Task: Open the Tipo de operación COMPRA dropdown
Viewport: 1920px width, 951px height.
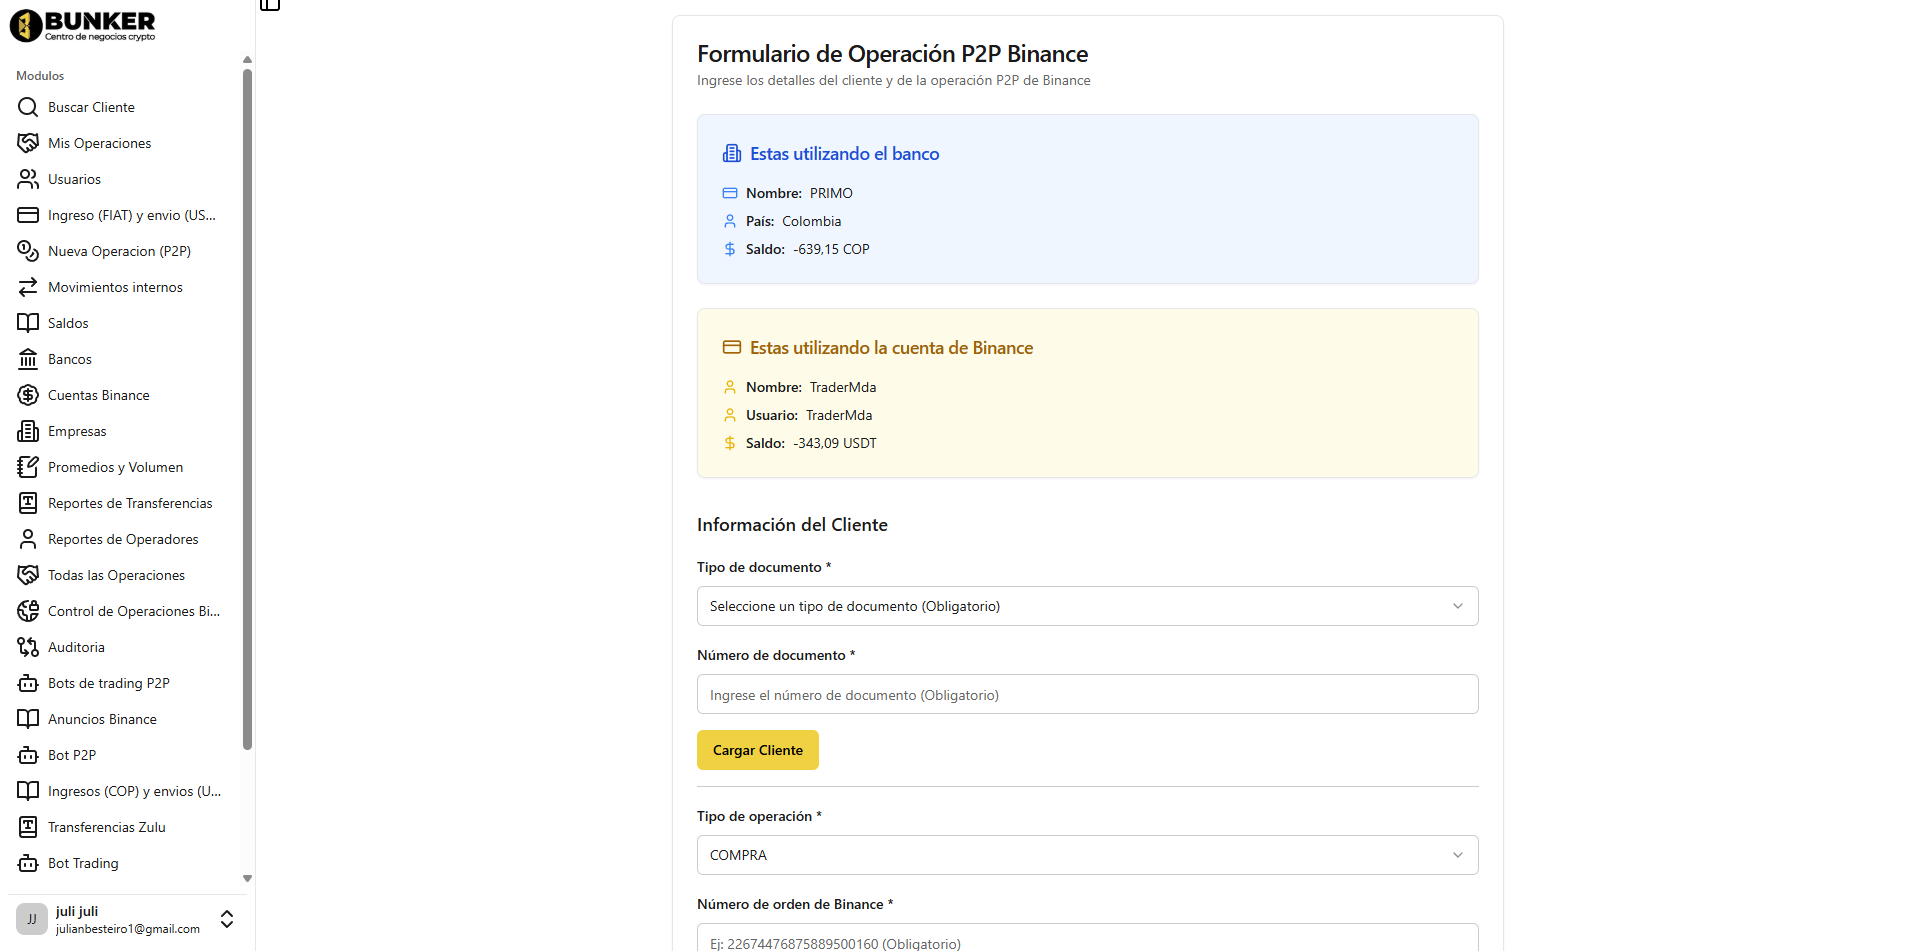Action: point(1087,855)
